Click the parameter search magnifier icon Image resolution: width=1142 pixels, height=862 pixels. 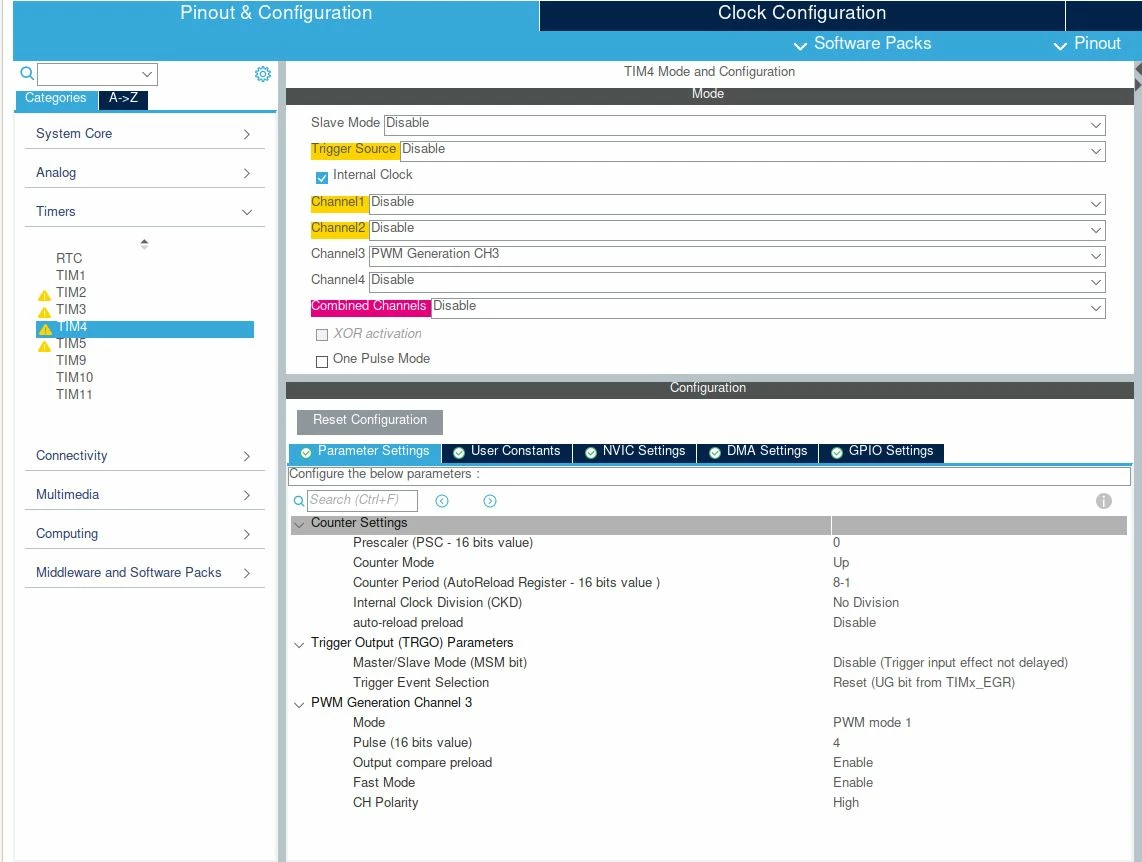299,501
